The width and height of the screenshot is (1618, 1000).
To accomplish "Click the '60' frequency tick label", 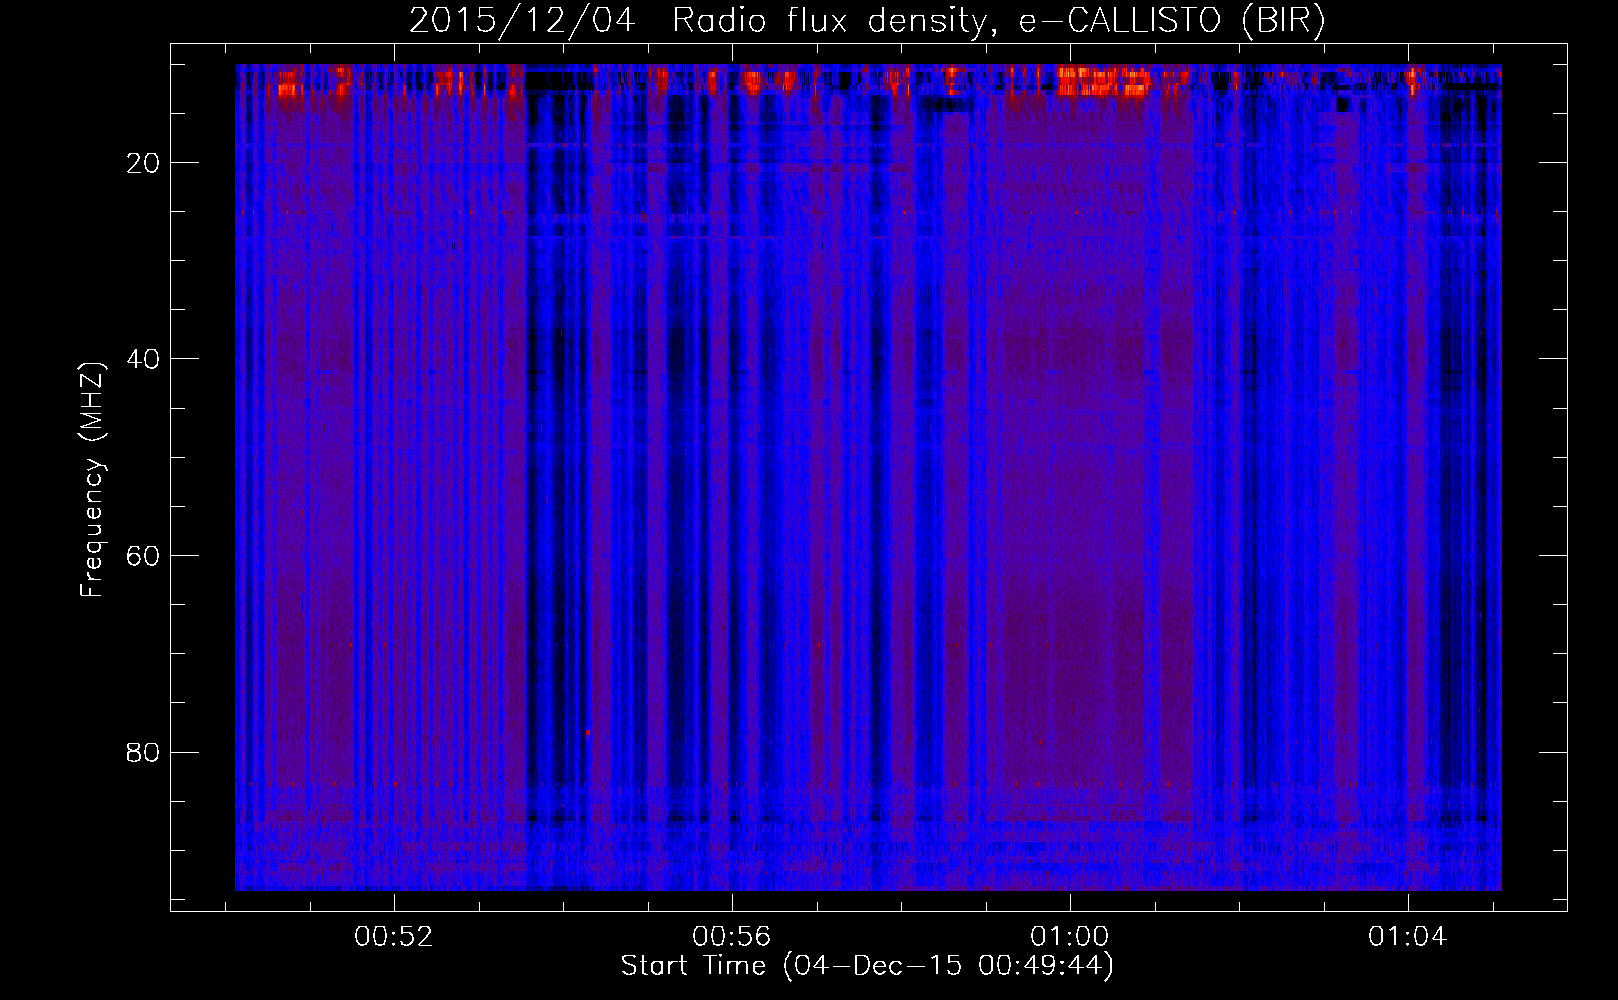I will (144, 556).
